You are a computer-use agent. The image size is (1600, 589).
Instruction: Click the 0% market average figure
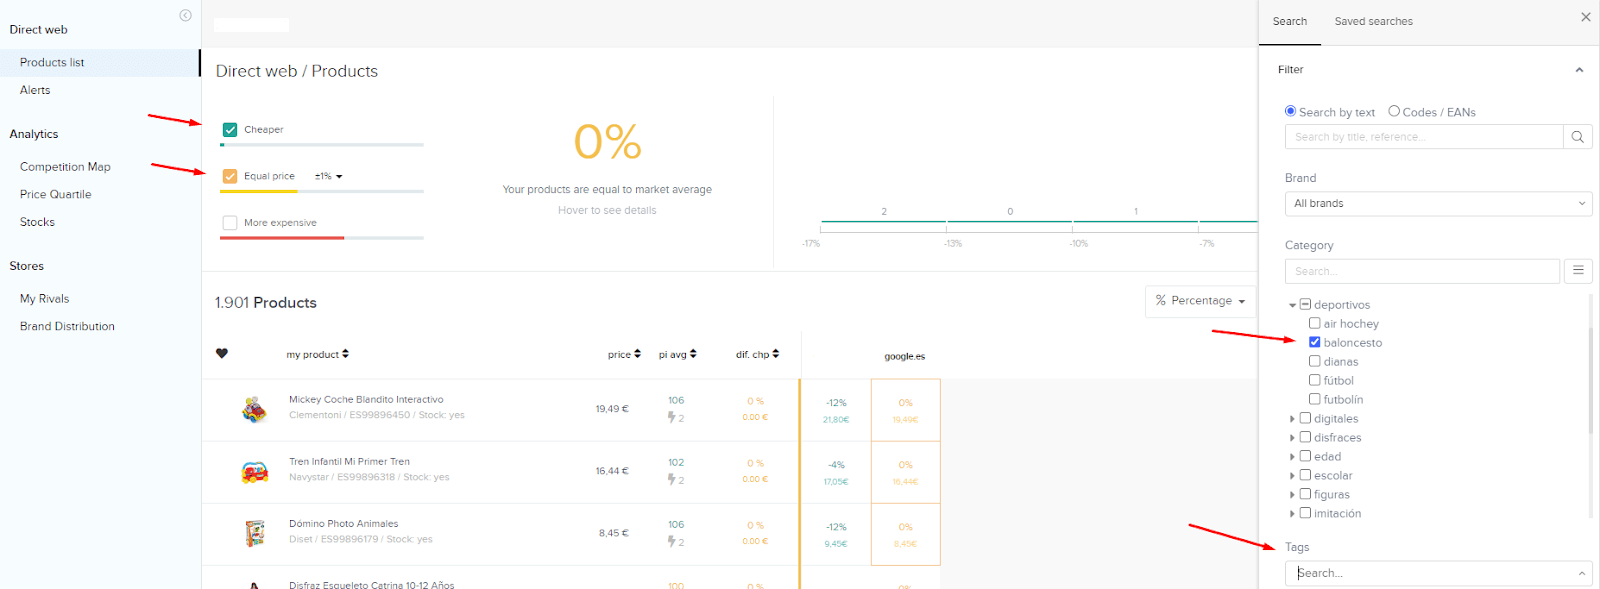(607, 141)
